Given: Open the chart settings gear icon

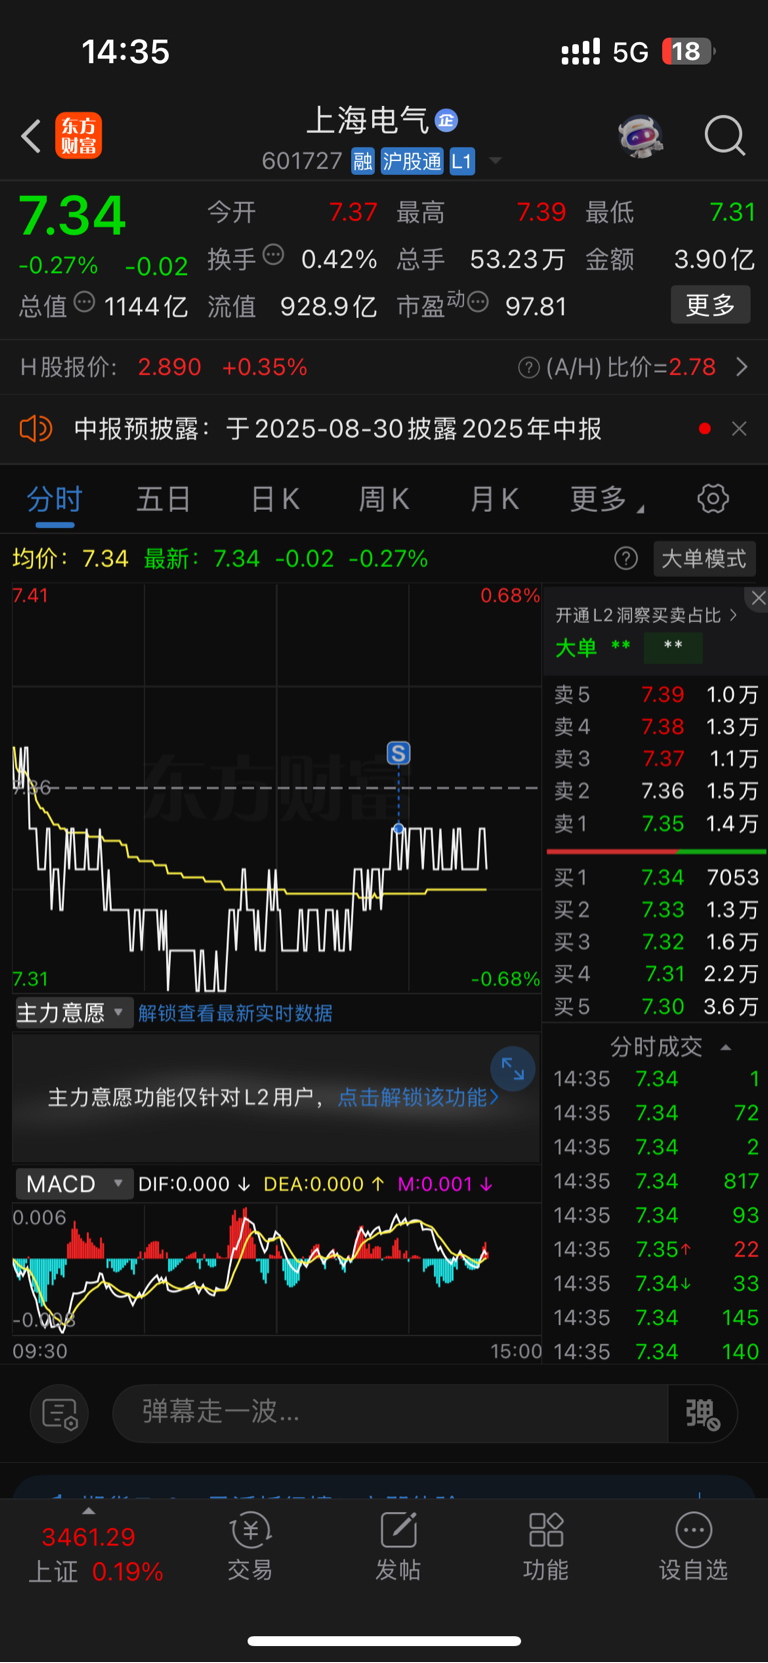Looking at the screenshot, I should (x=713, y=498).
